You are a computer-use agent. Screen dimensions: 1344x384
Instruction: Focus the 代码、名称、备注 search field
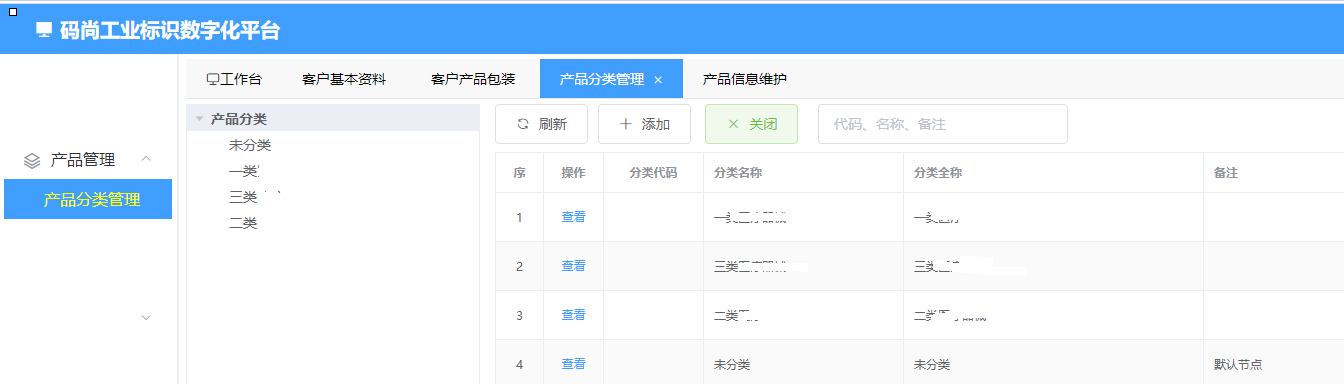click(942, 124)
